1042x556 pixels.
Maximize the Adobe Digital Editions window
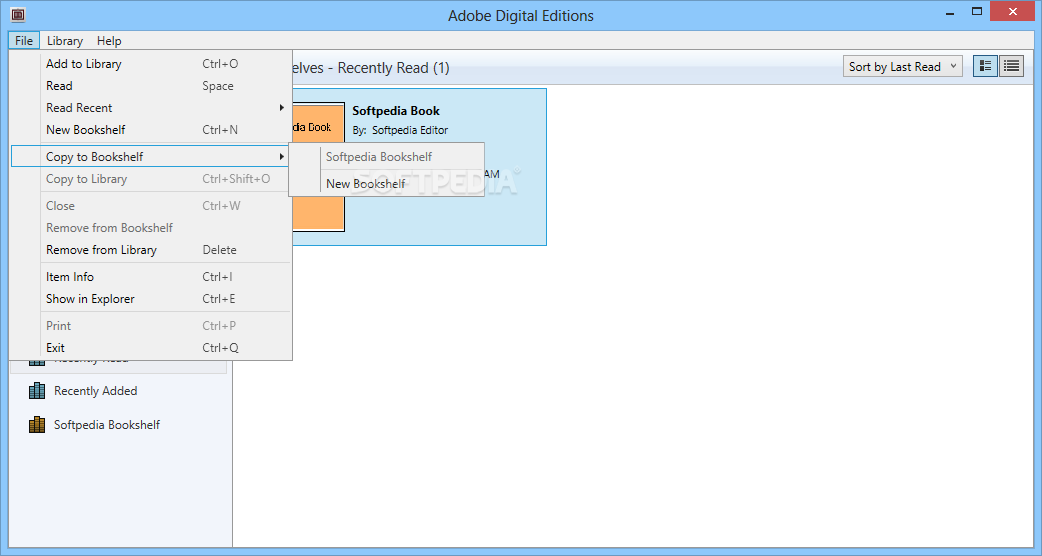pos(977,11)
